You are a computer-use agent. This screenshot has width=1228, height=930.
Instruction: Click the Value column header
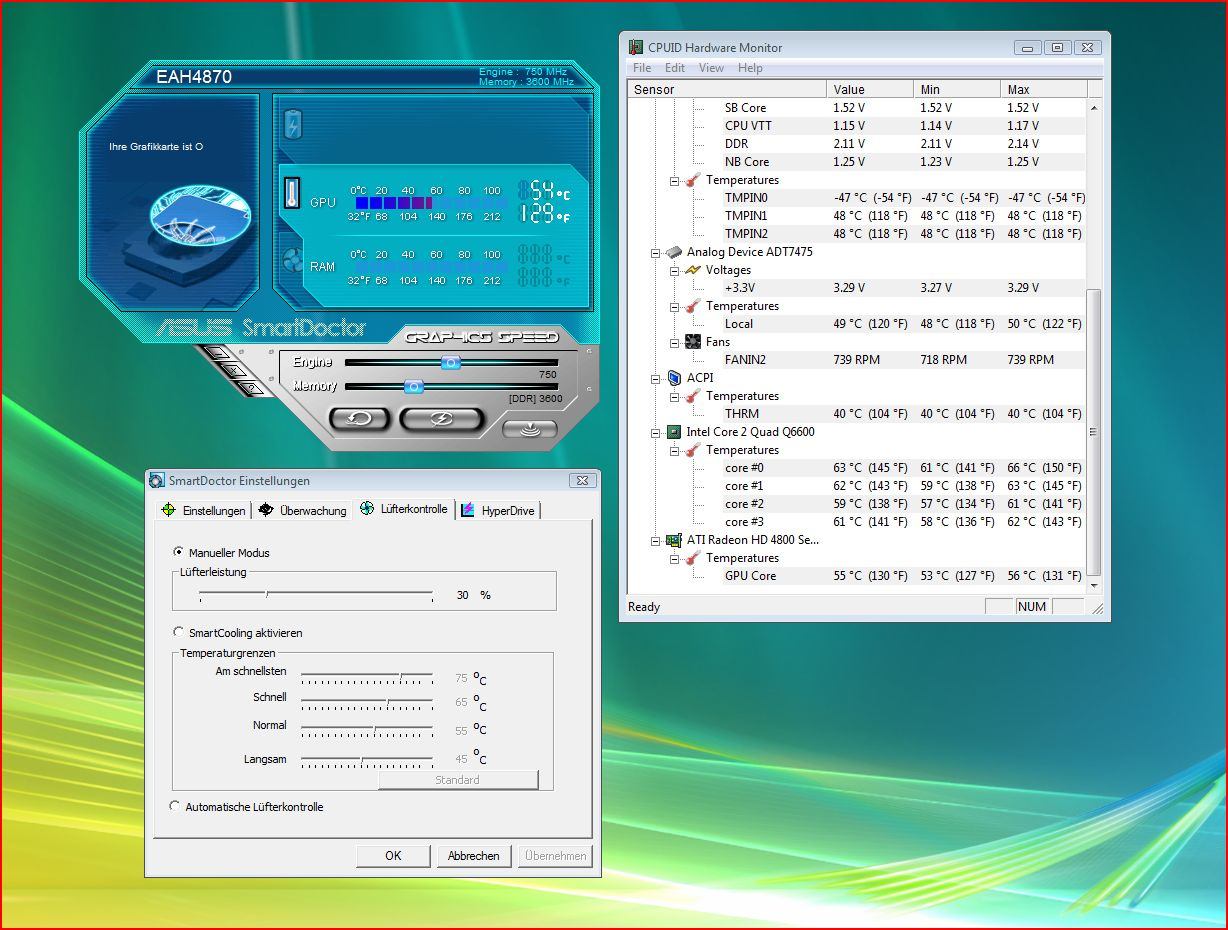click(870, 89)
